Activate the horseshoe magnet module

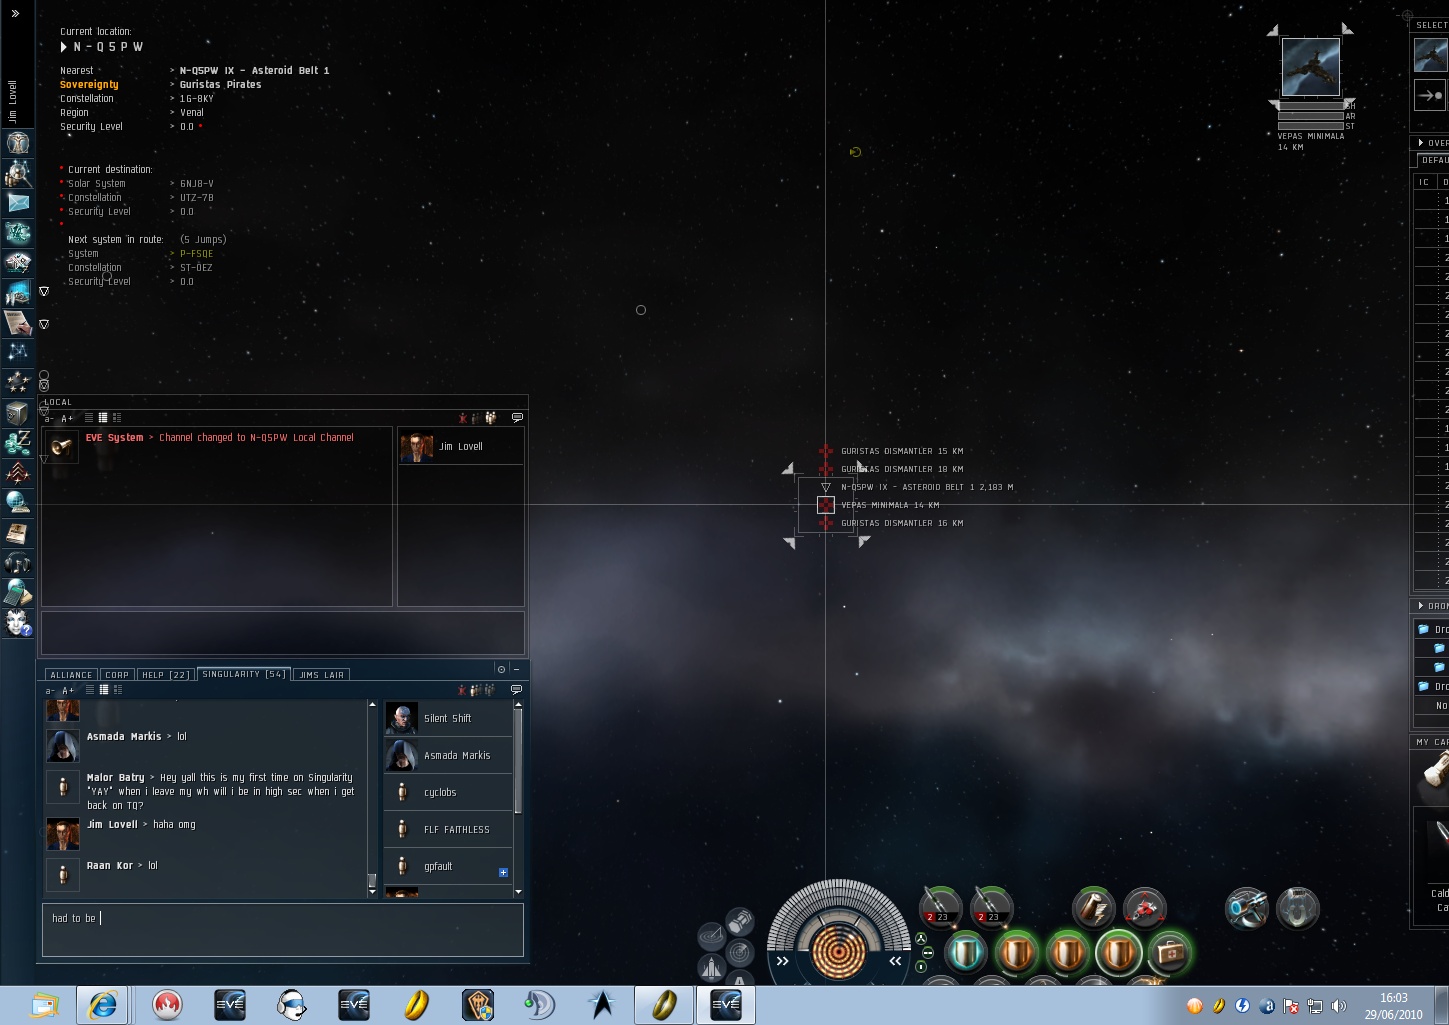1298,908
